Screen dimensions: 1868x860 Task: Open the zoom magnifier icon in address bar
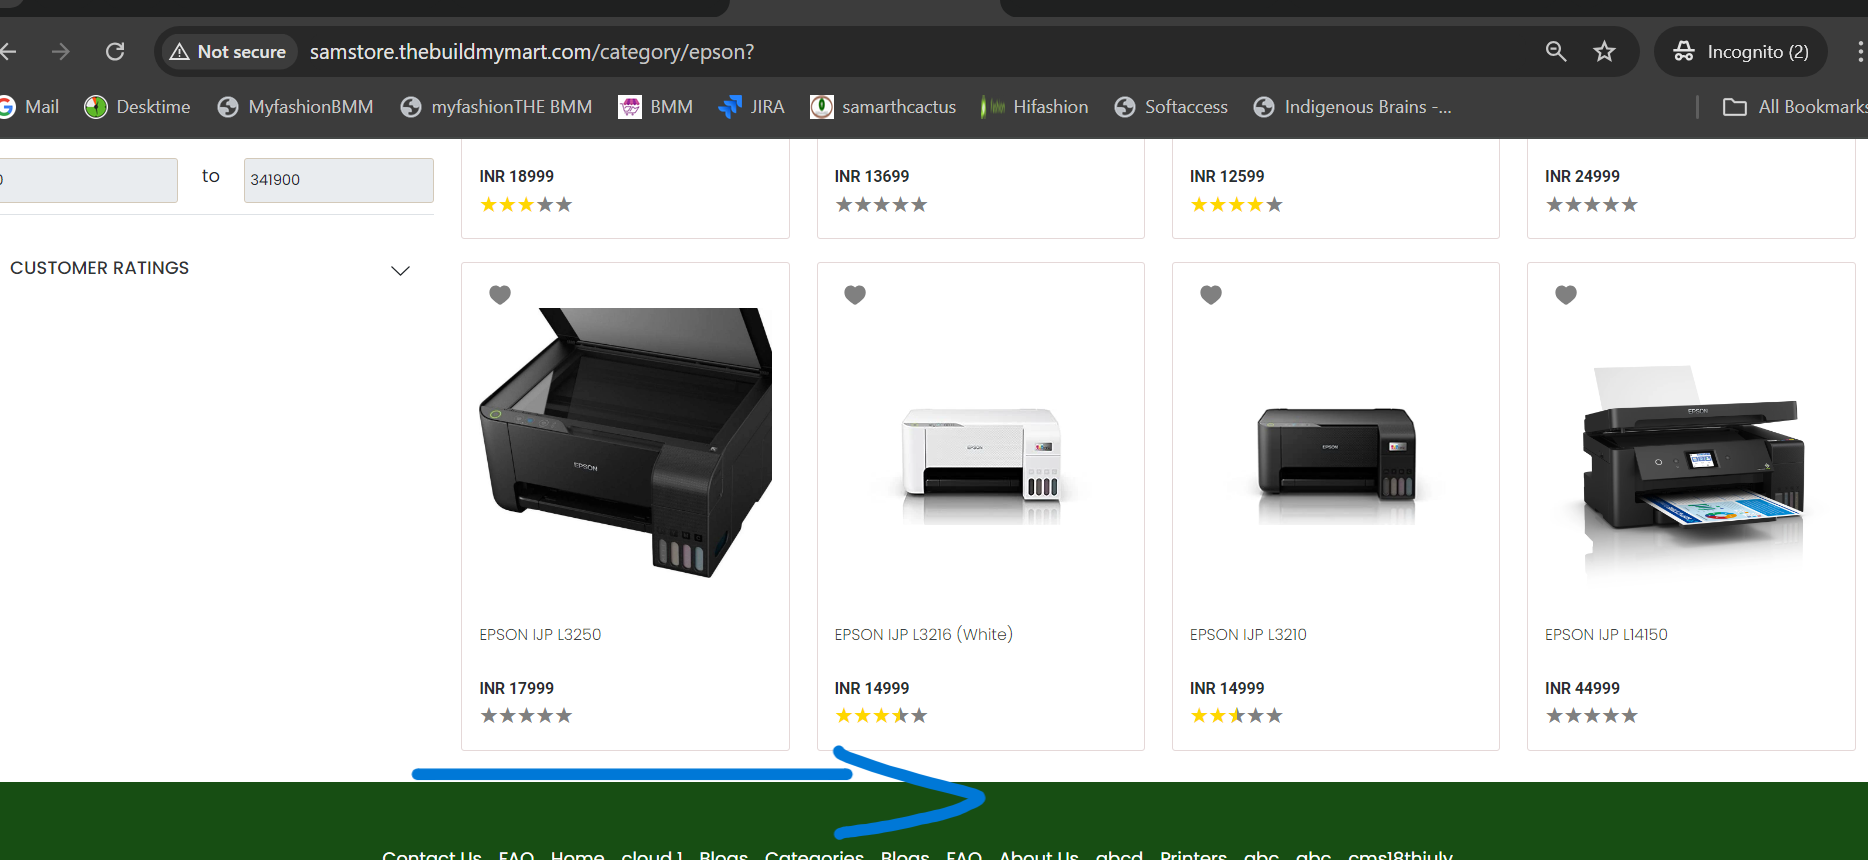coord(1556,51)
